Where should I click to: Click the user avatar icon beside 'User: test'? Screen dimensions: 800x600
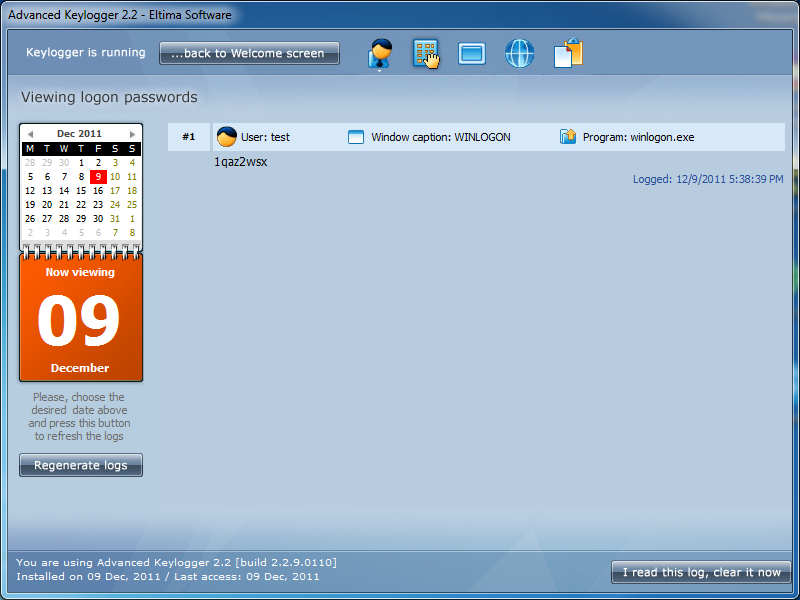point(227,137)
